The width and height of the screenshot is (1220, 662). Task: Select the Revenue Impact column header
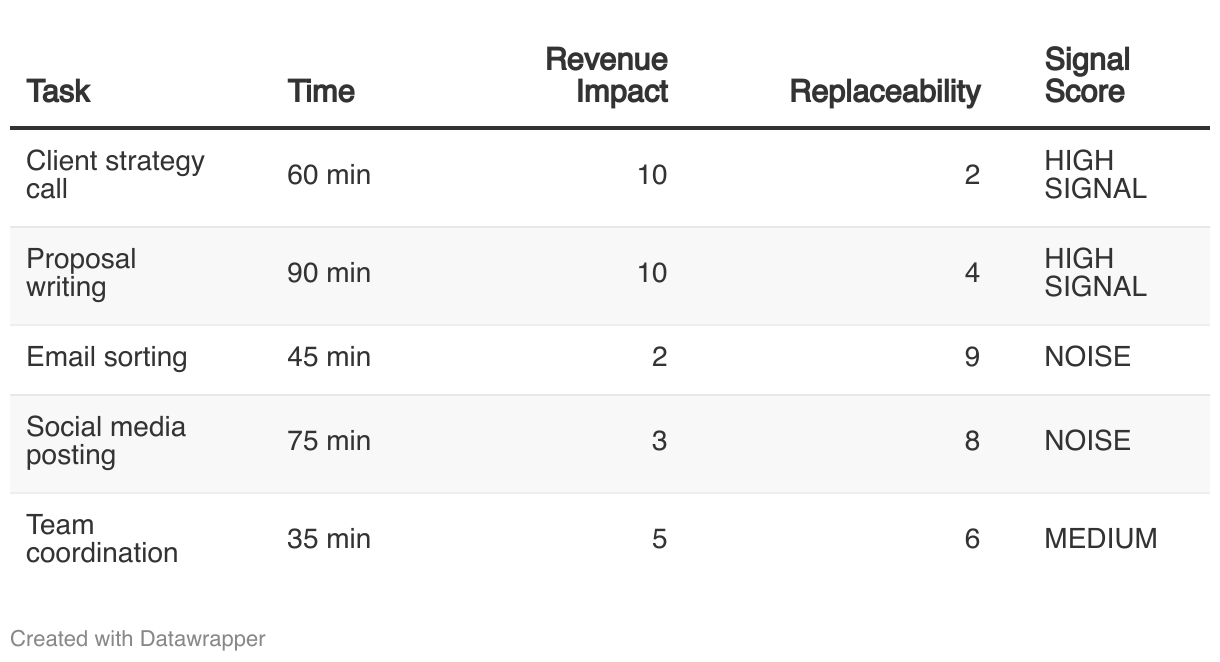pos(607,75)
